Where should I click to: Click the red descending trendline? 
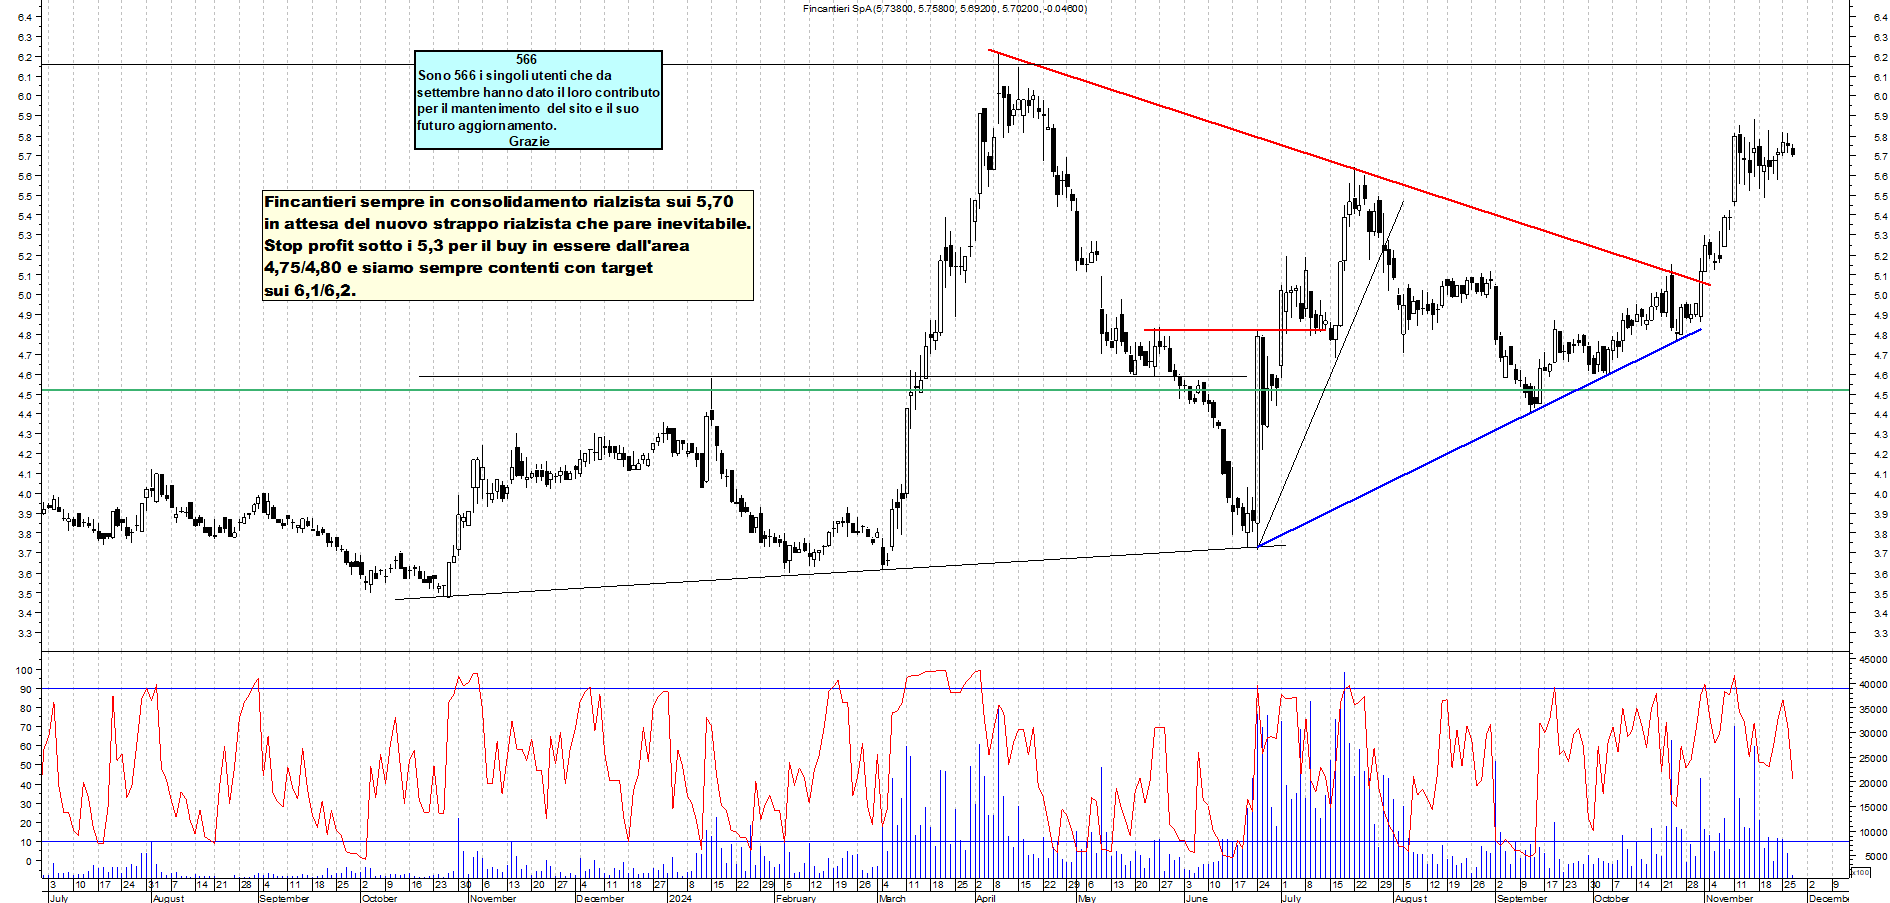pyautogui.click(x=1350, y=168)
